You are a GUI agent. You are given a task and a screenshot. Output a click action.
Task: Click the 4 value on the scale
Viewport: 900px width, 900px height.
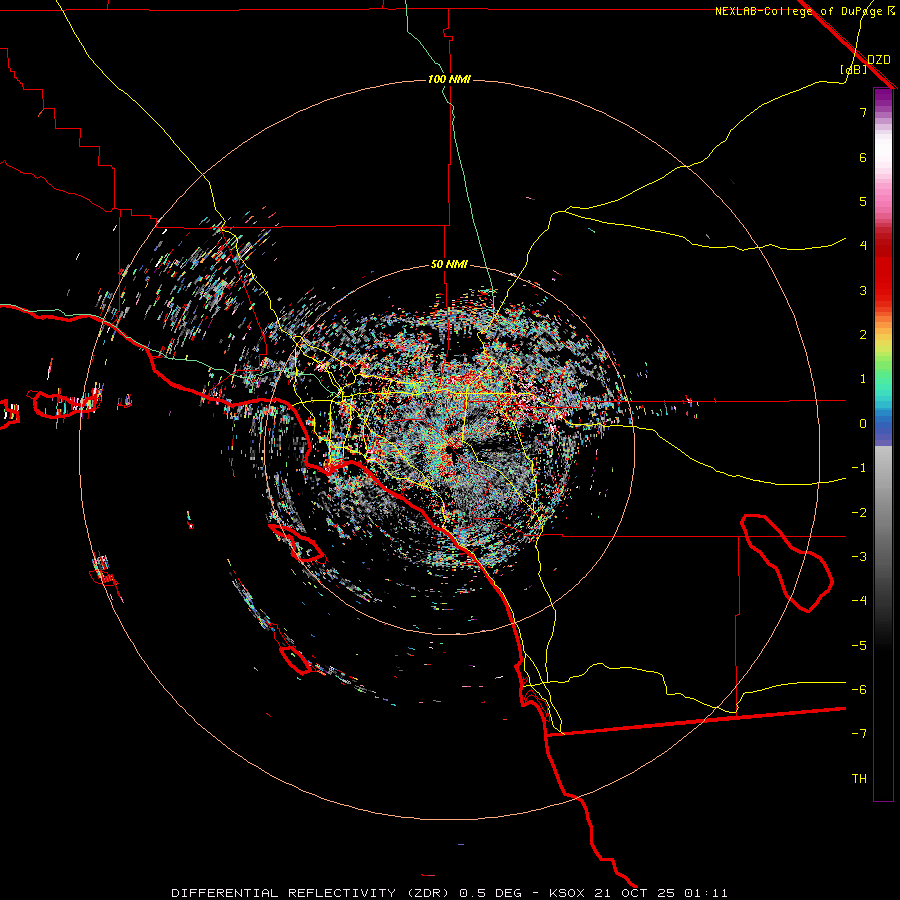[863, 246]
